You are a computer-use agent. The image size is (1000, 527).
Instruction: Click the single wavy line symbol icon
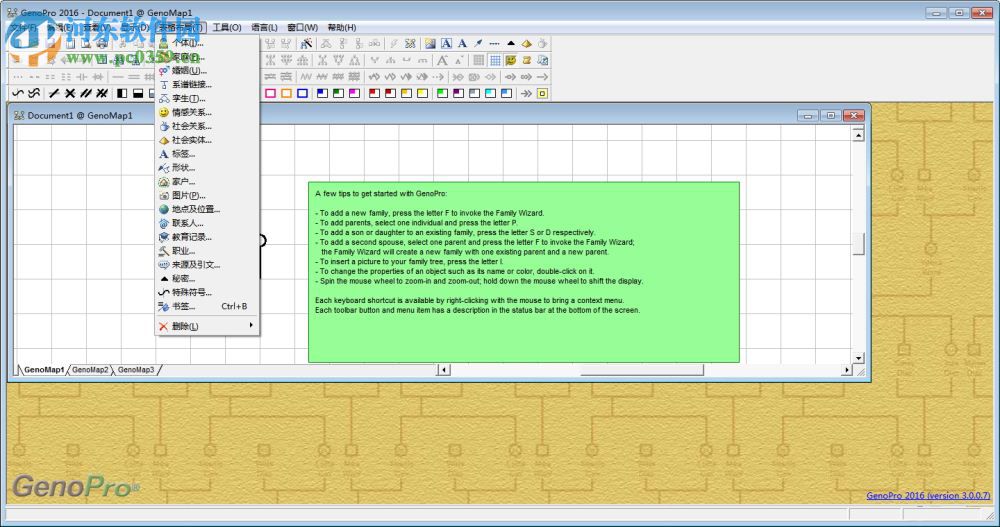pos(18,93)
